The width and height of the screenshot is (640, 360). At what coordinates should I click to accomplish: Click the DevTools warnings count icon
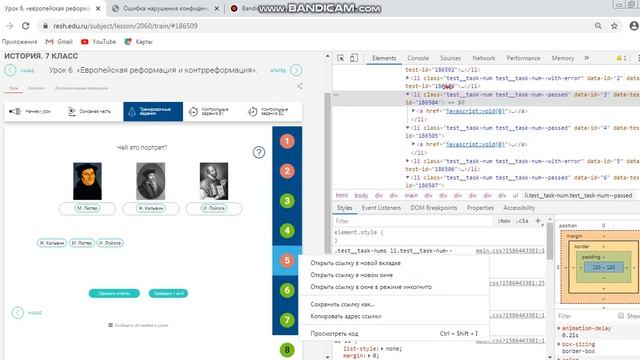[621, 58]
